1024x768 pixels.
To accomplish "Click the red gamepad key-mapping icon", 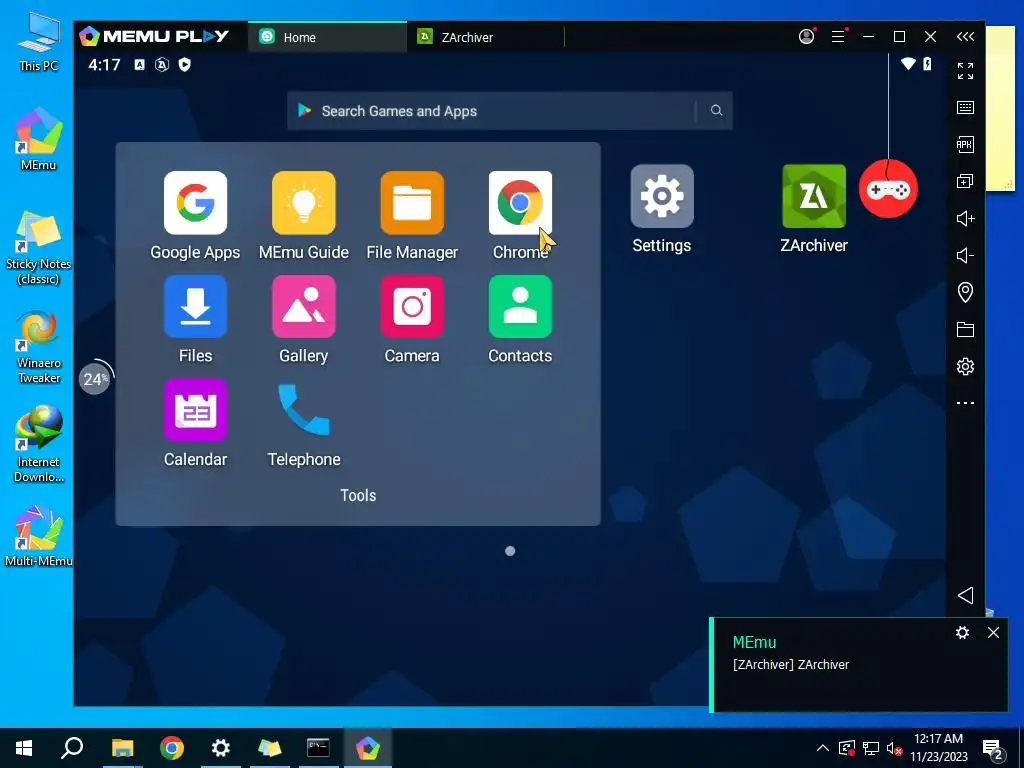I will (888, 189).
